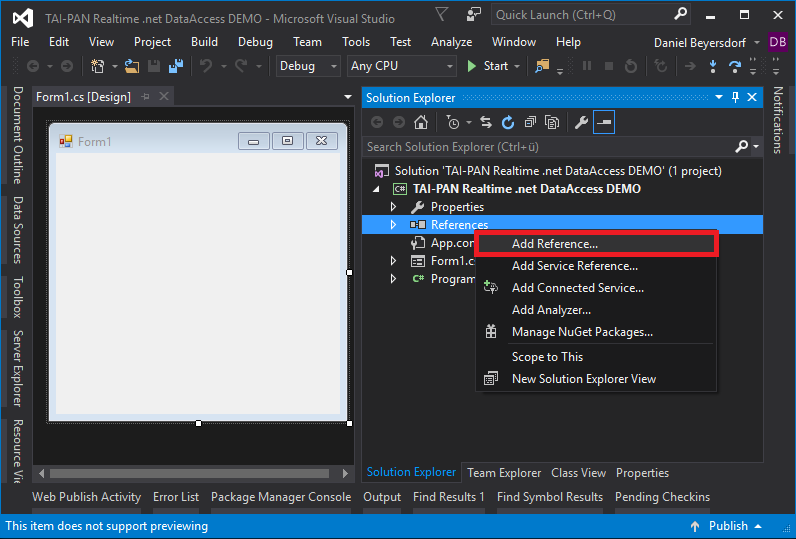Click the Refresh icon in Solution Explorer

coord(508,122)
